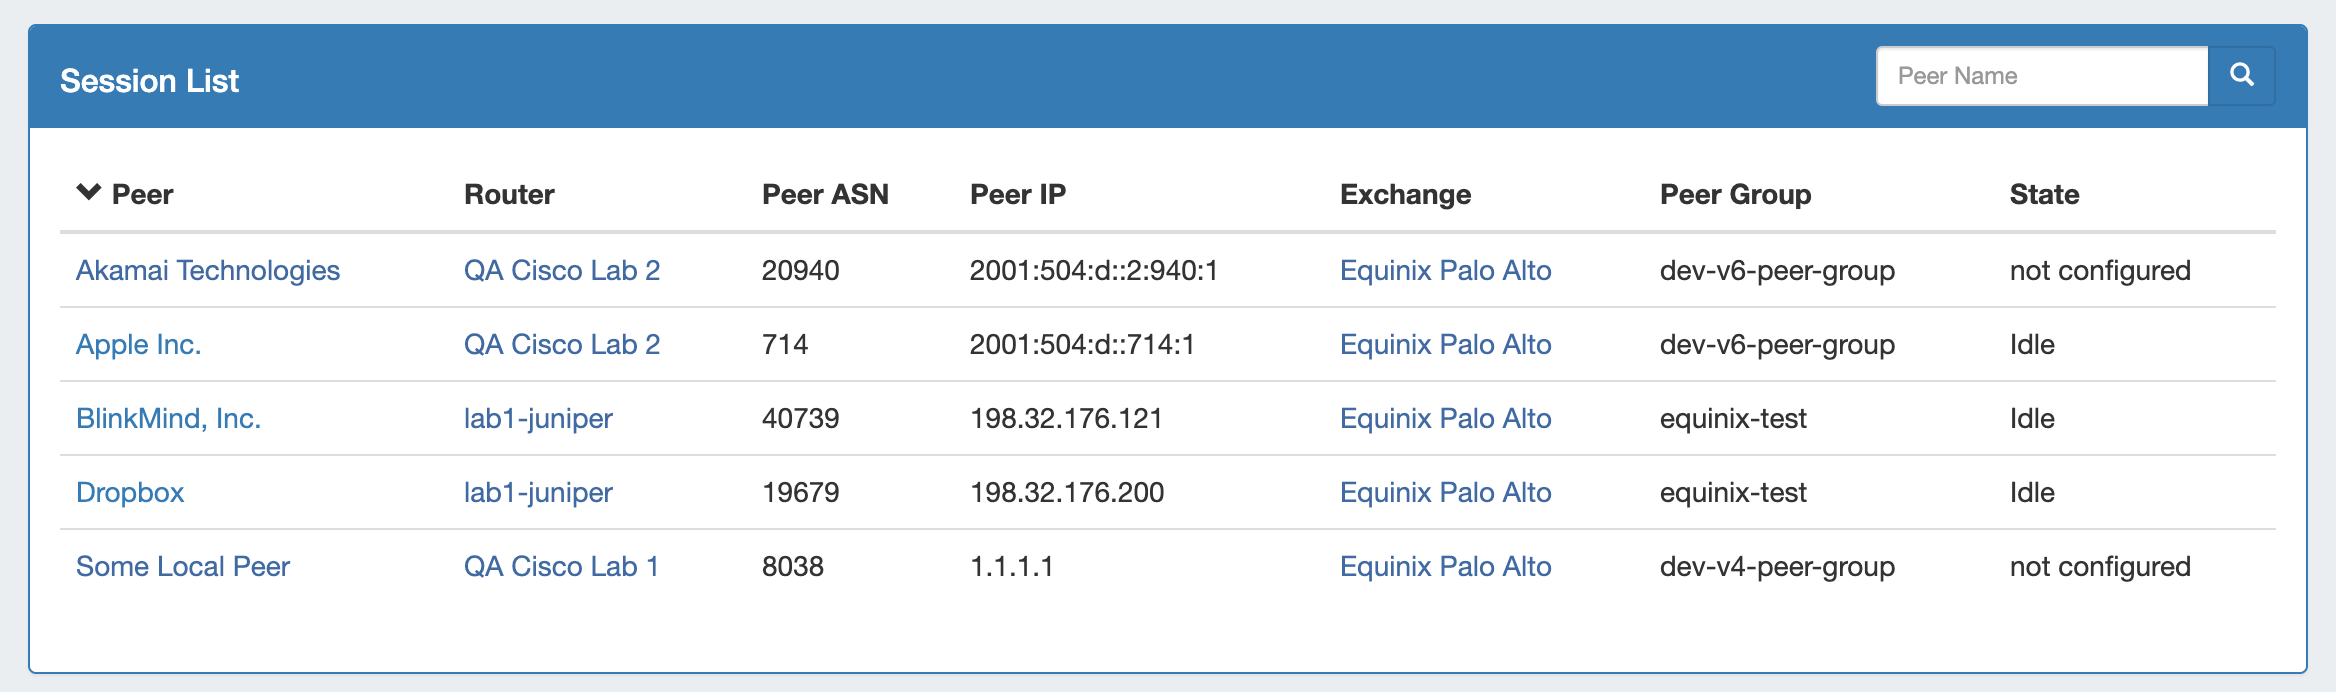Open QA Cisco Lab 2 router for Apple
The image size is (2336, 692).
coord(562,344)
